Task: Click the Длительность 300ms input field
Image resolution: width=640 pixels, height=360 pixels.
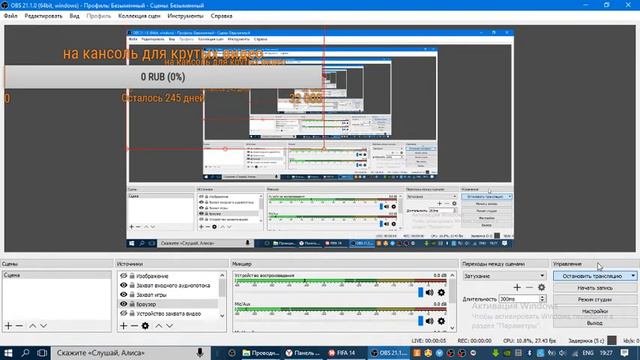Action: coord(519,299)
